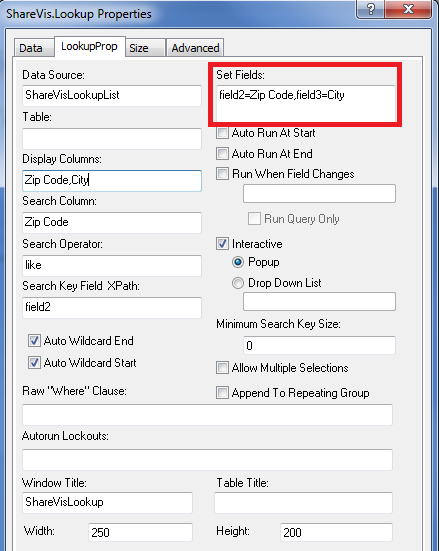
Task: Check the Auto Run At End option
Action: click(222, 154)
